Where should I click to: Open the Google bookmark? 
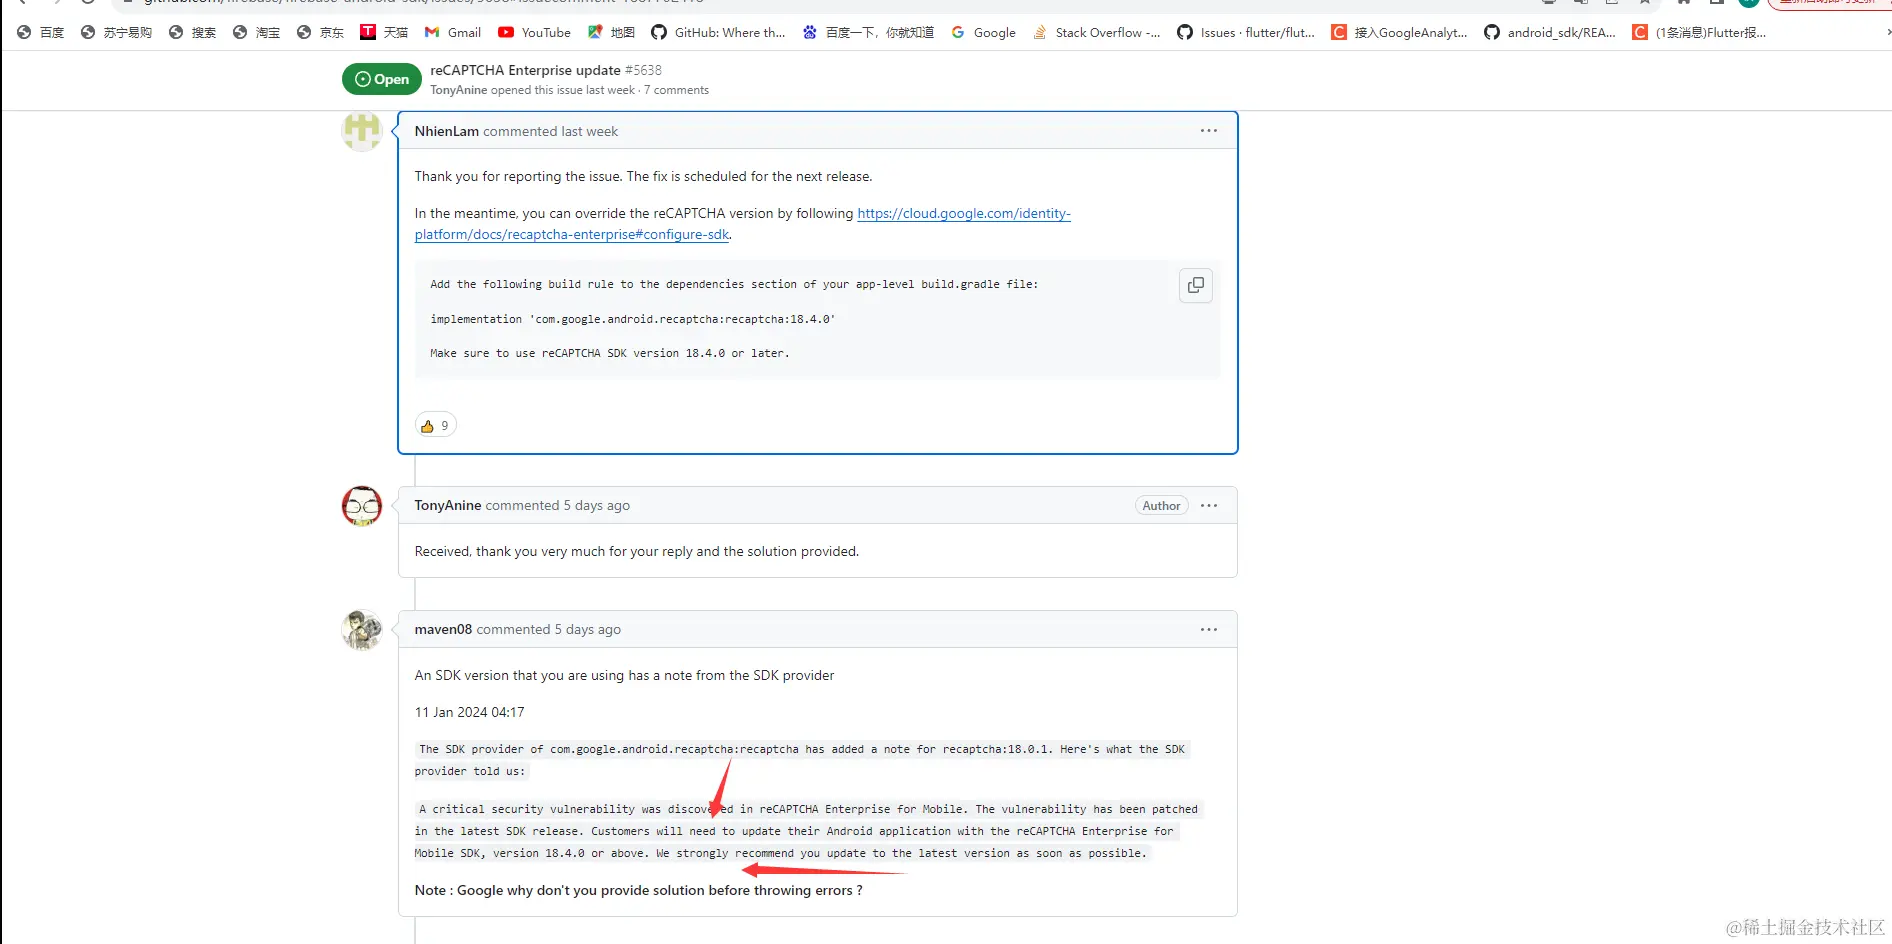pos(984,32)
